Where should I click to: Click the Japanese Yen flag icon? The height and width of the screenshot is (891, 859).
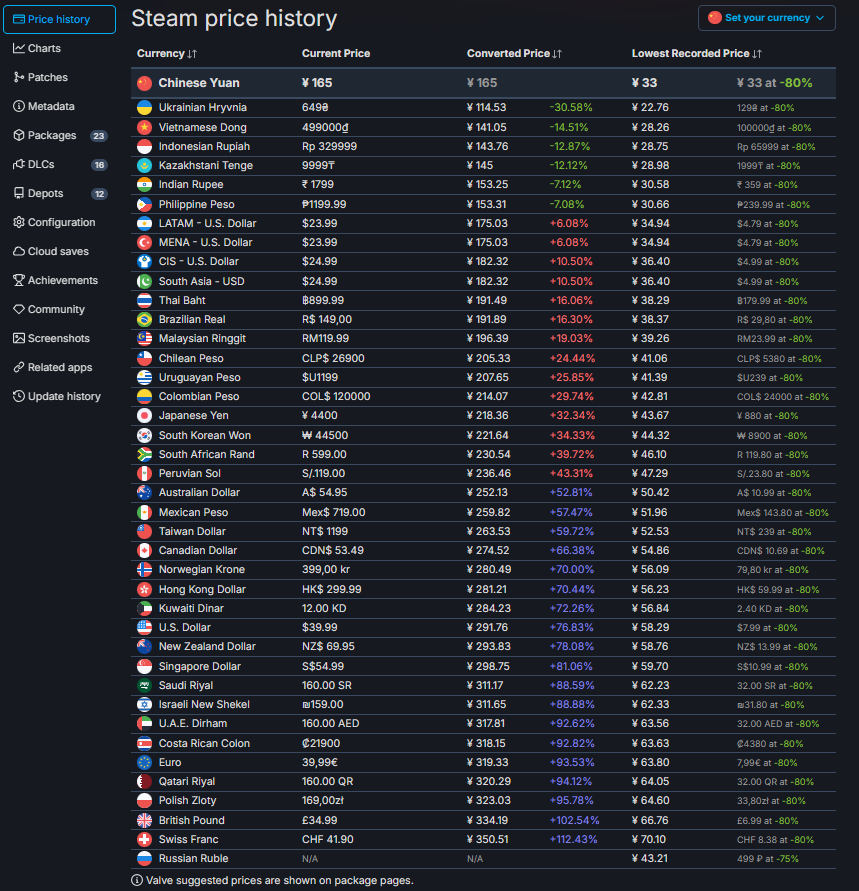pos(144,415)
